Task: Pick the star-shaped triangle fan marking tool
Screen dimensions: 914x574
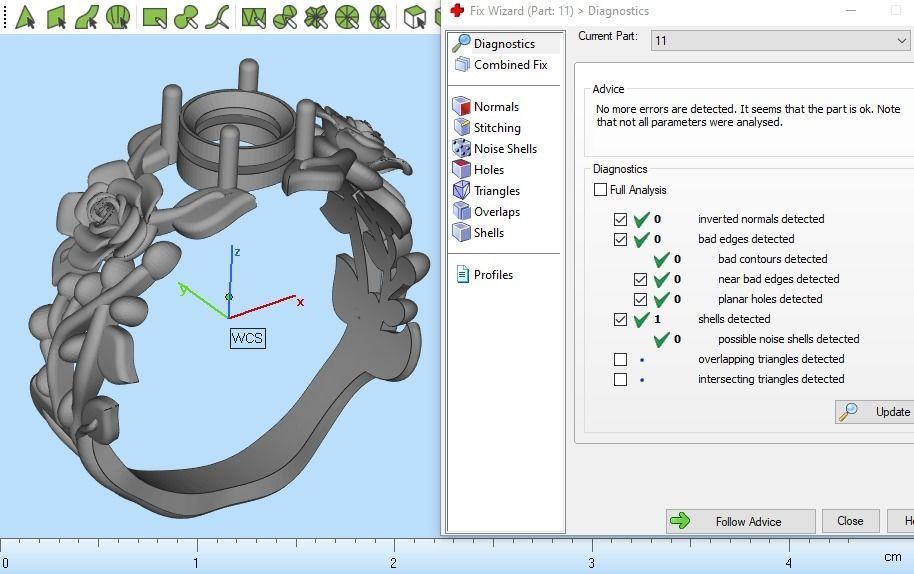Action: coord(316,17)
